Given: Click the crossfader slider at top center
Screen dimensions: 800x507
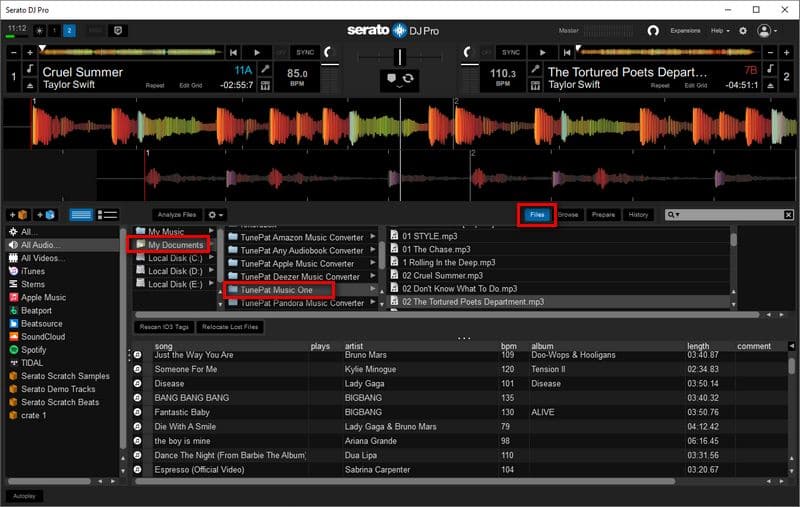Looking at the screenshot, I should pos(400,56).
